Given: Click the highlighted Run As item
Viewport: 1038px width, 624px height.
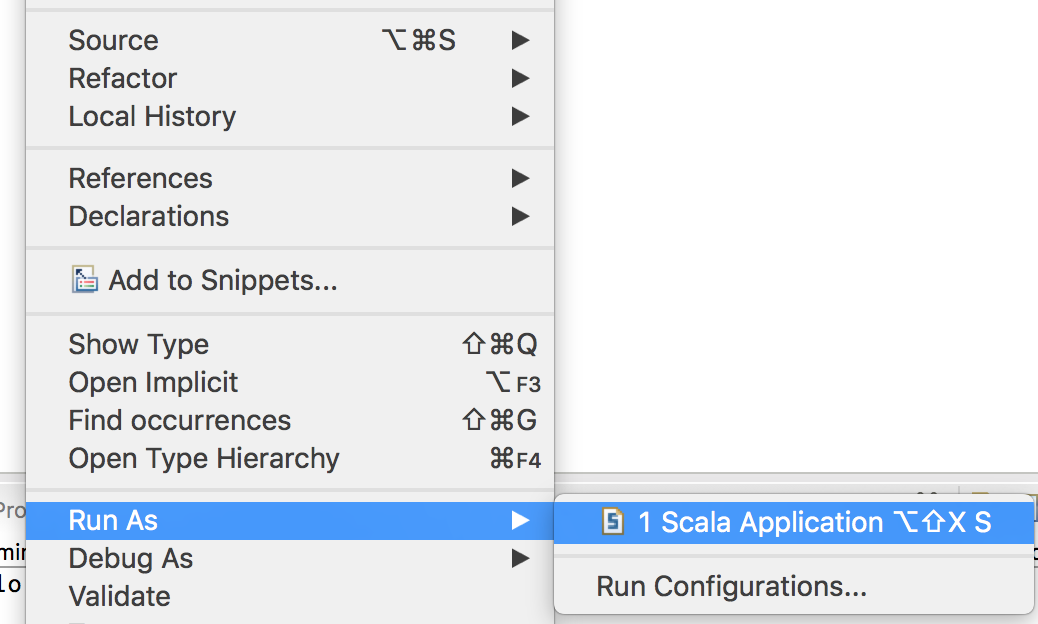Looking at the screenshot, I should pyautogui.click(x=290, y=521).
